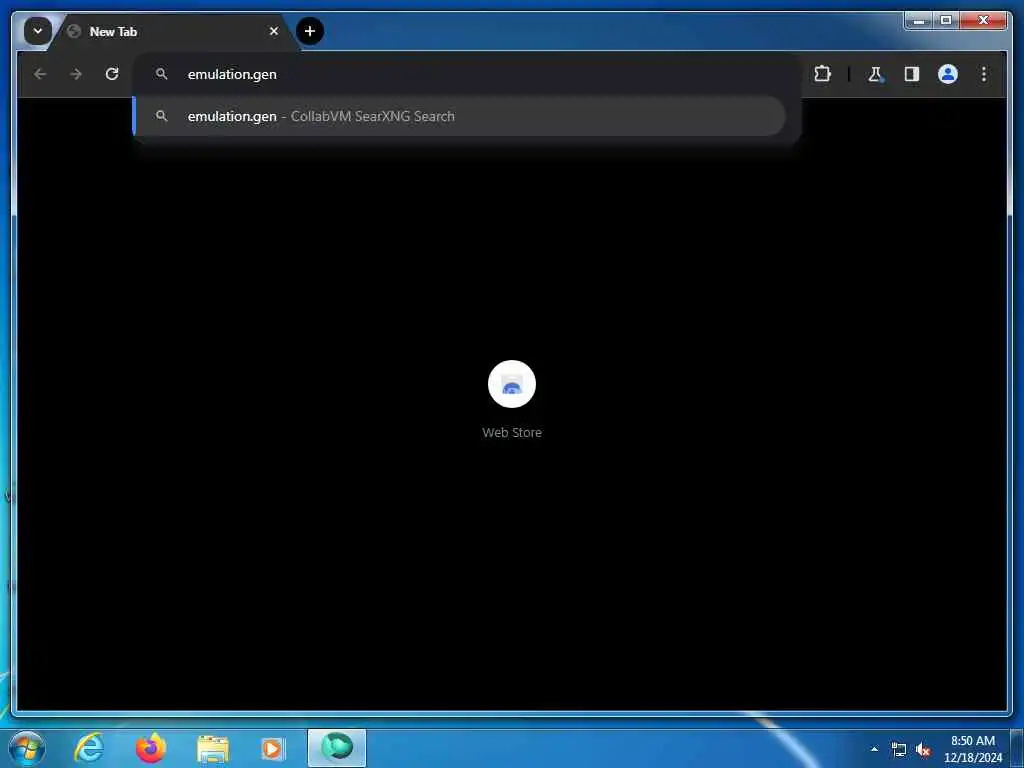
Task: Show hidden tray icons arrow
Action: click(x=874, y=749)
